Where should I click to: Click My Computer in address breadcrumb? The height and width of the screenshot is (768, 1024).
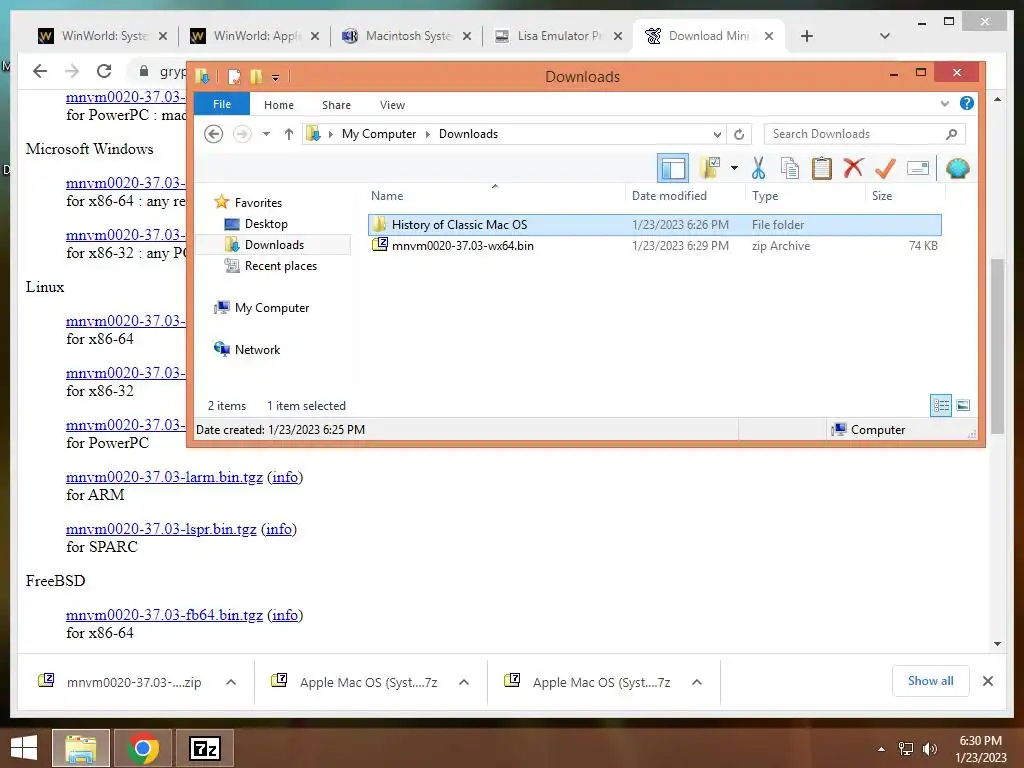click(x=379, y=134)
